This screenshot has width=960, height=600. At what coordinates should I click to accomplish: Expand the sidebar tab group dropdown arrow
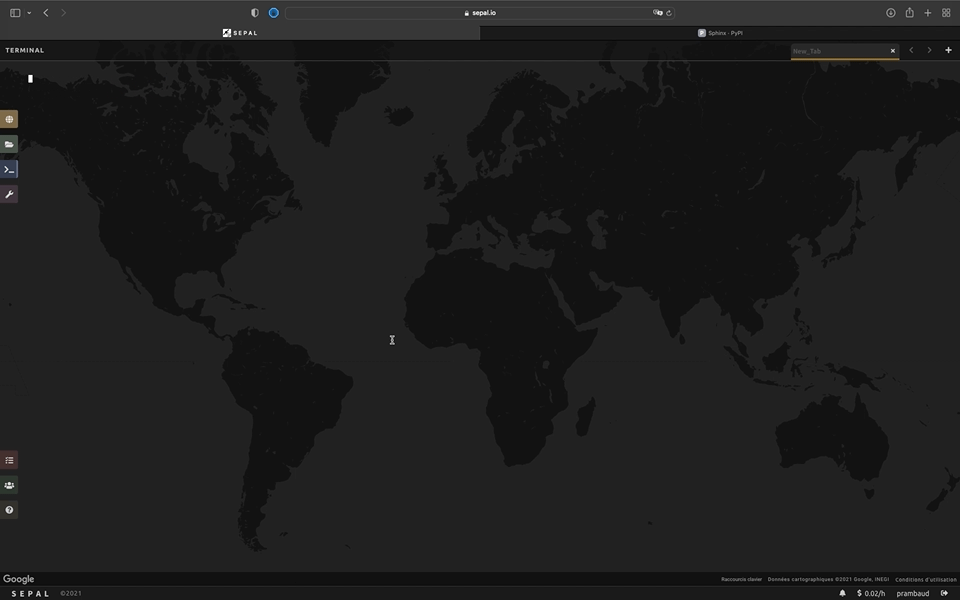point(29,13)
